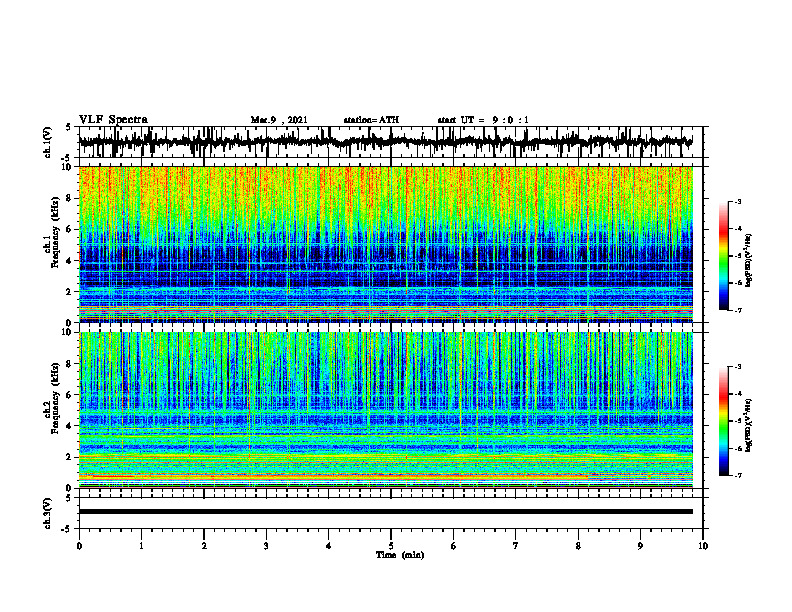Click inside the ch.2 spectrogram panel

pos(385,410)
